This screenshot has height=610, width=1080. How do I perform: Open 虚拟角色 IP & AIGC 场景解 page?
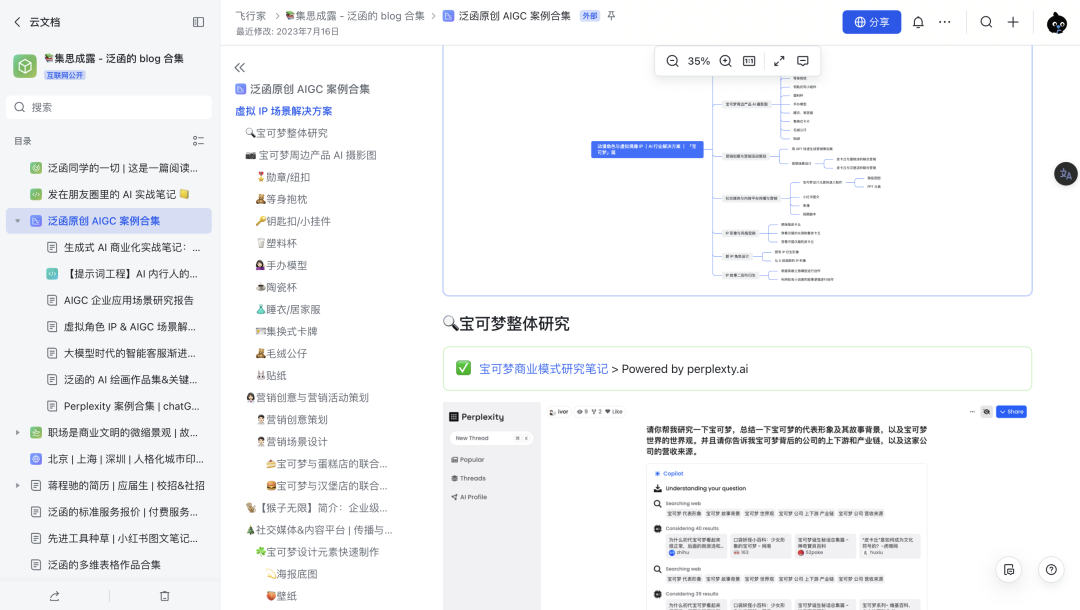pyautogui.click(x=129, y=326)
